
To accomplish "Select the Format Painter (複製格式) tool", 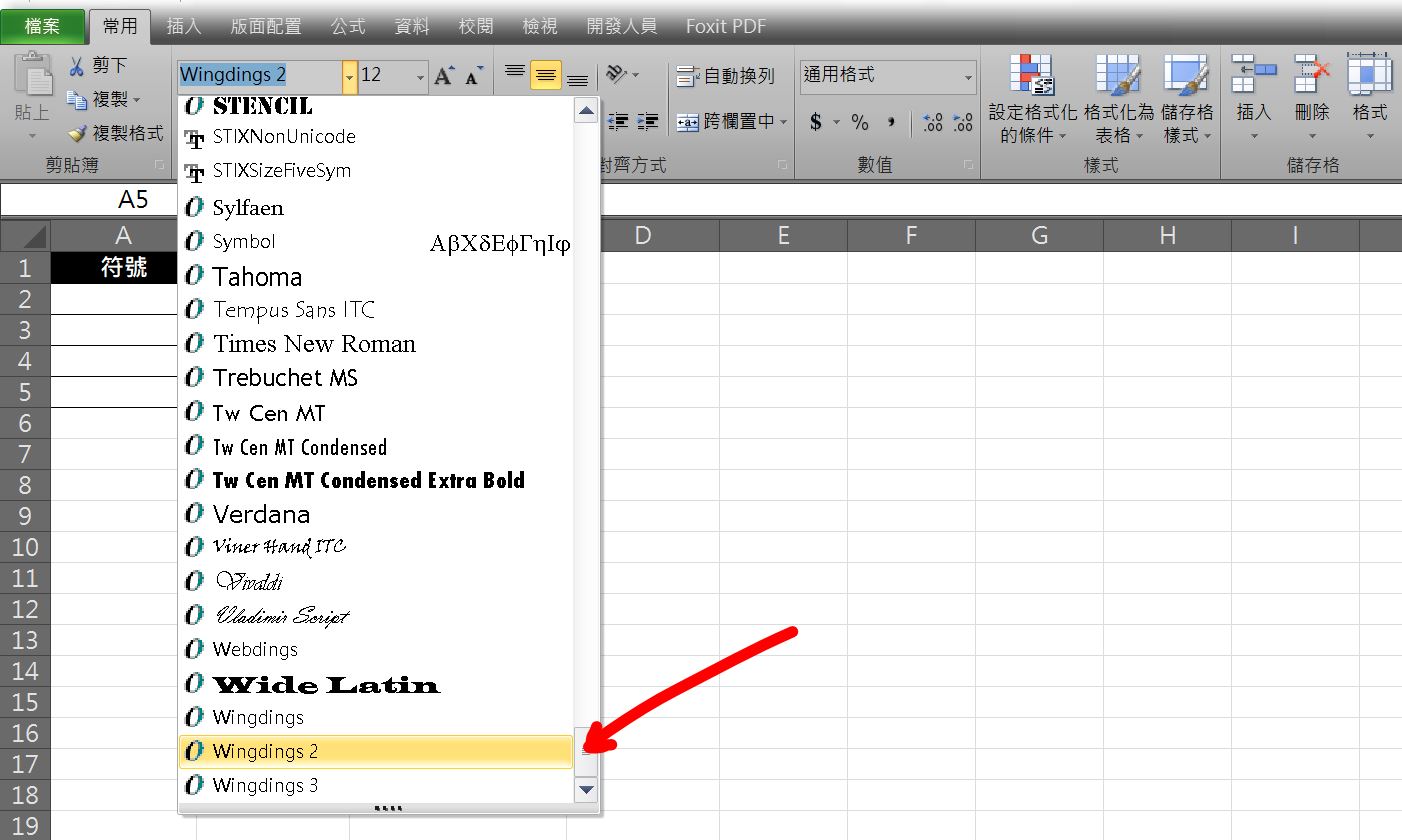I will coord(114,133).
